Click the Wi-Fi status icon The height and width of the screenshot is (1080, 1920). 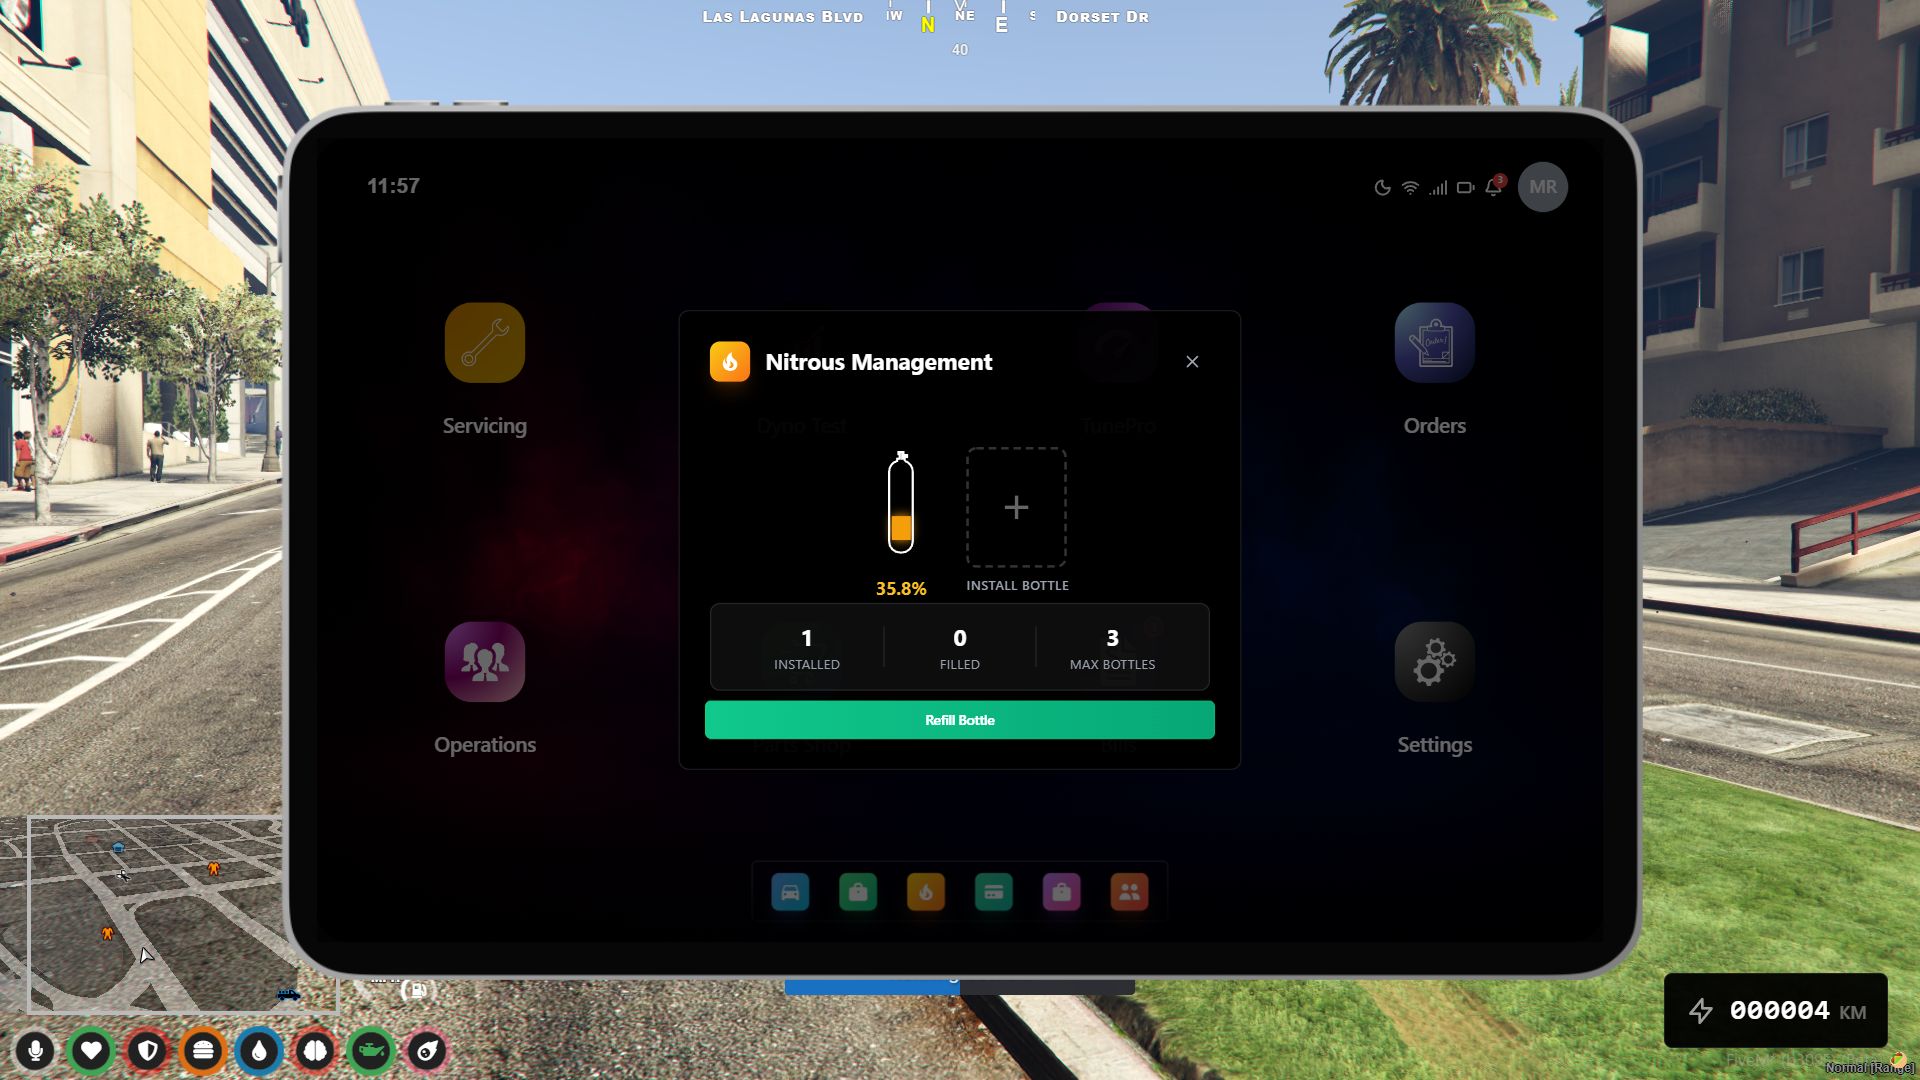(x=1410, y=188)
